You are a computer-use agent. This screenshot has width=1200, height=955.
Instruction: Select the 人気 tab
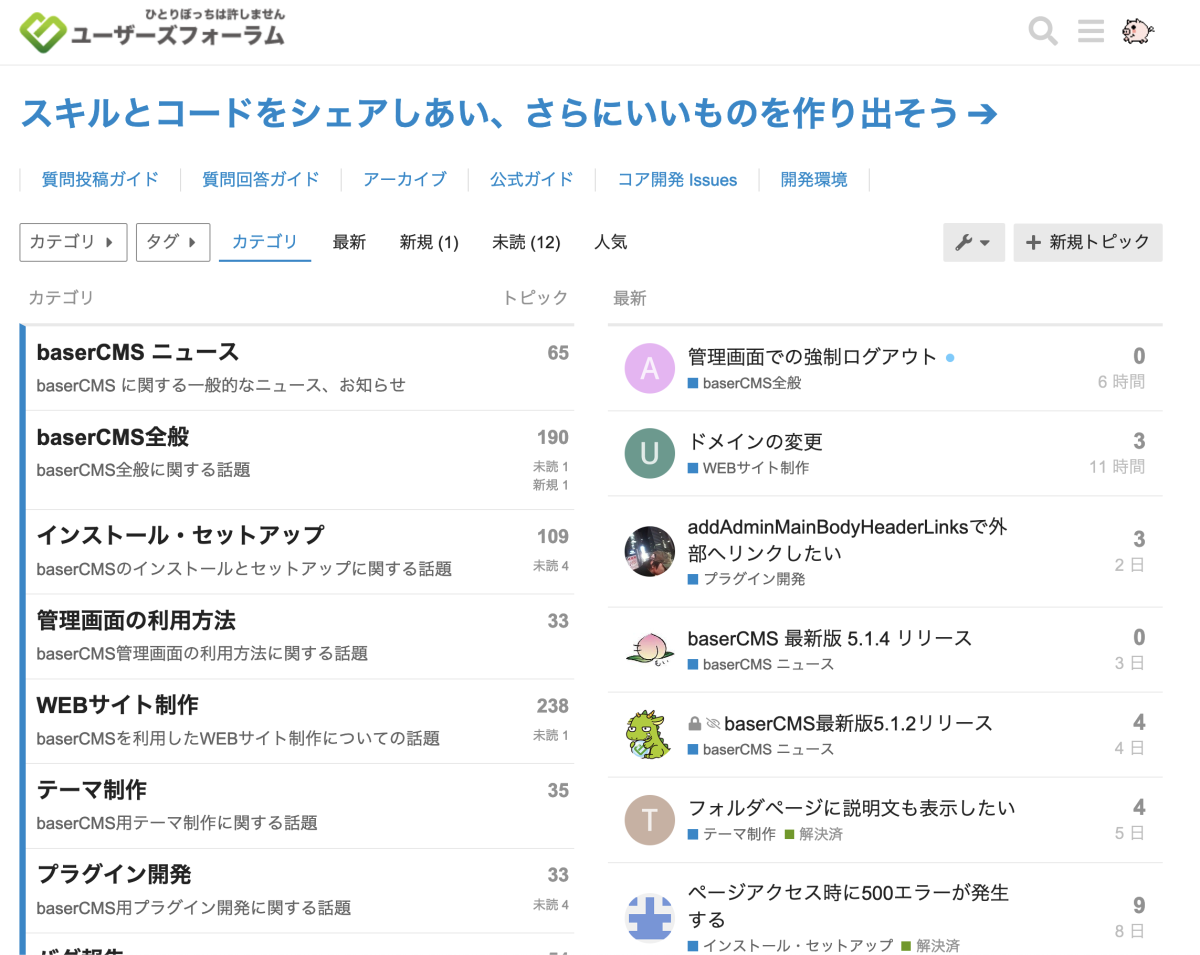click(x=610, y=242)
